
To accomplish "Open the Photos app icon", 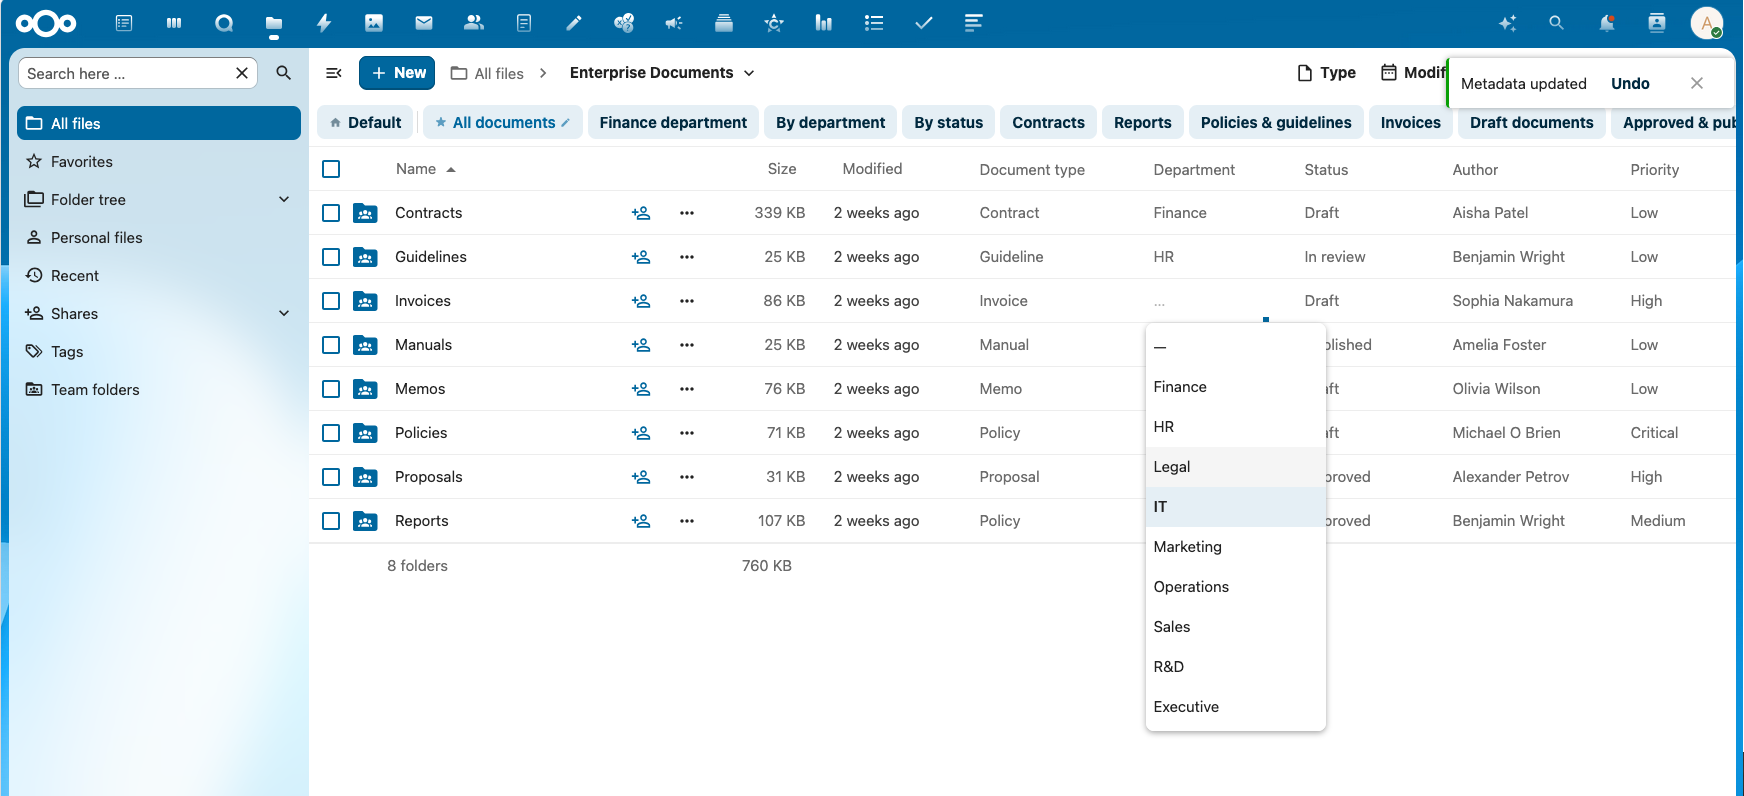I will click(374, 23).
